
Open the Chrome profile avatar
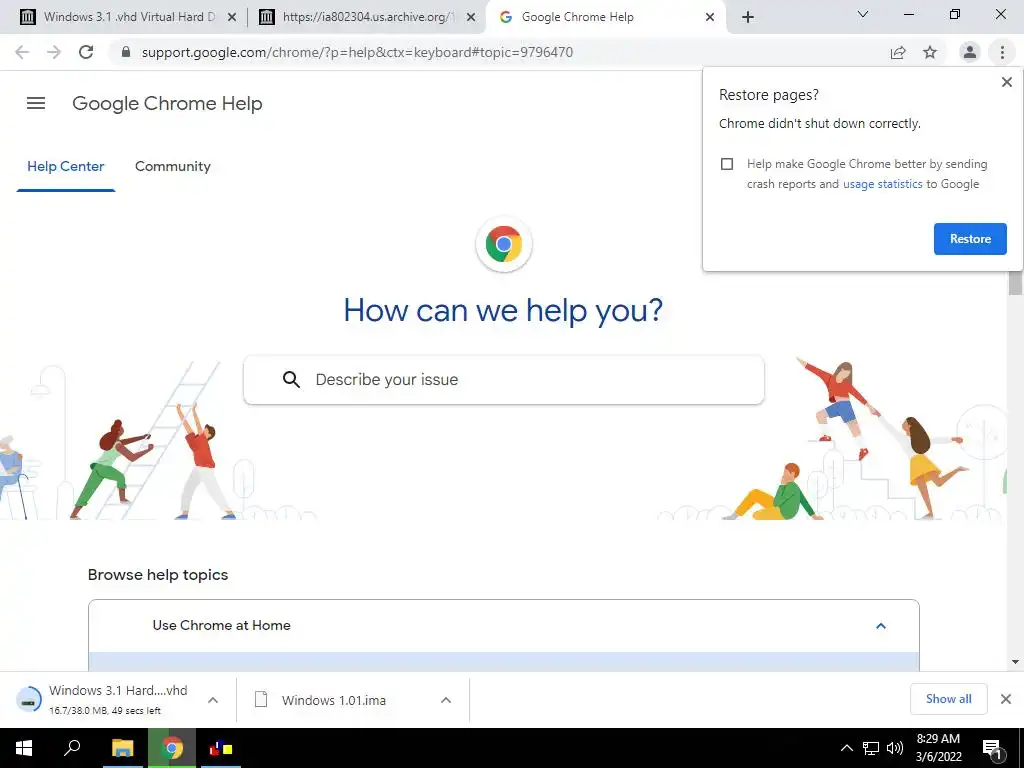(970, 52)
